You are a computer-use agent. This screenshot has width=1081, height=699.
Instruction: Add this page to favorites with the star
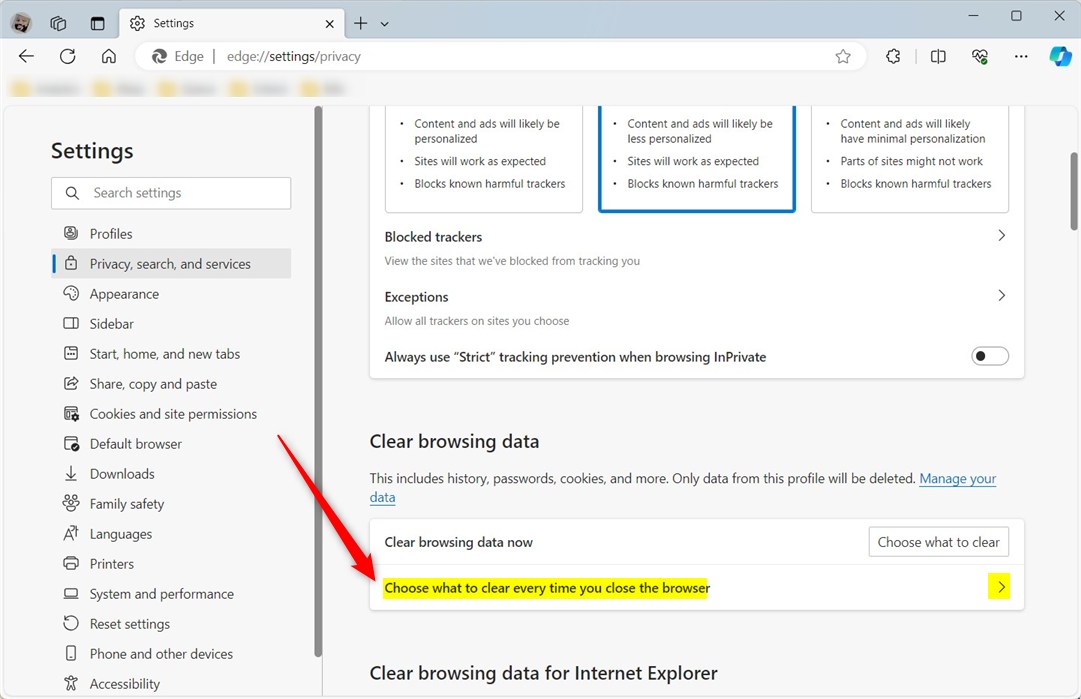tap(843, 56)
